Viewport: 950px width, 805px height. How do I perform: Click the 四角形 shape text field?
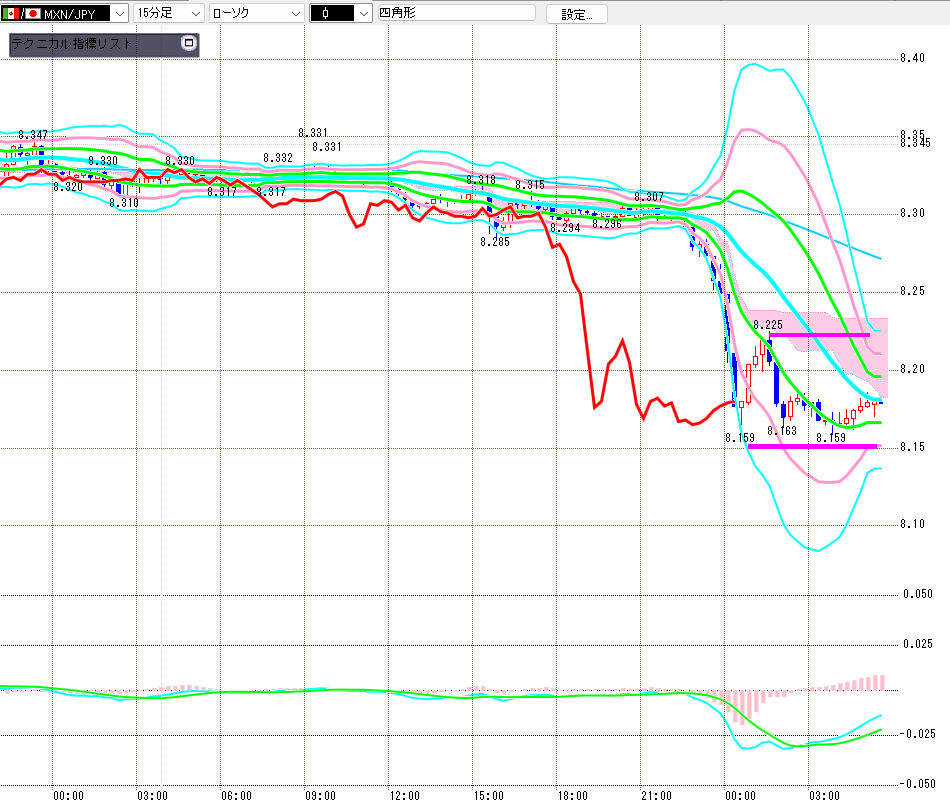[x=455, y=14]
